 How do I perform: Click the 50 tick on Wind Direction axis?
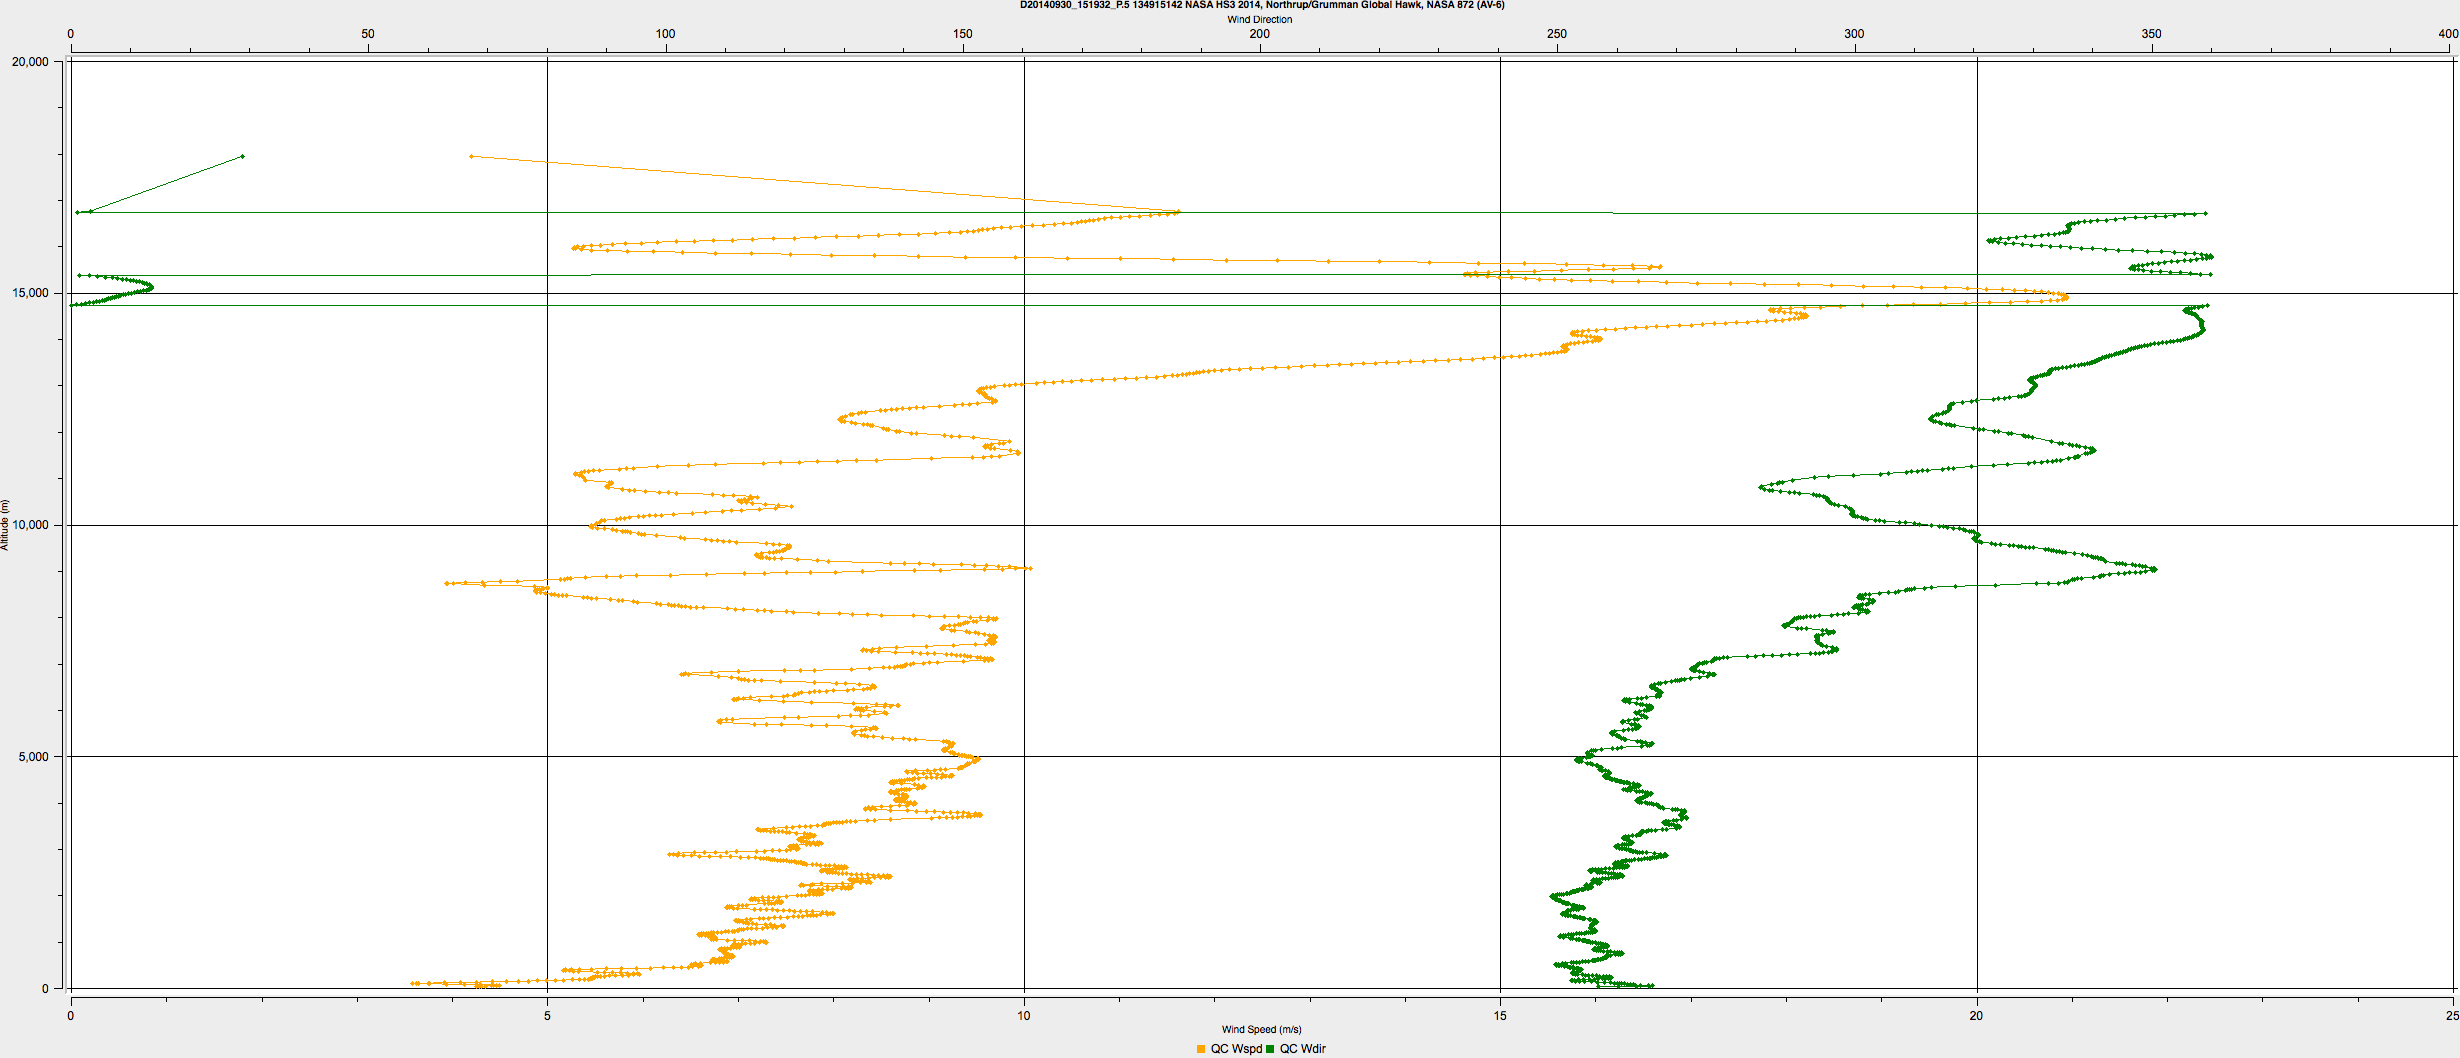pos(368,34)
